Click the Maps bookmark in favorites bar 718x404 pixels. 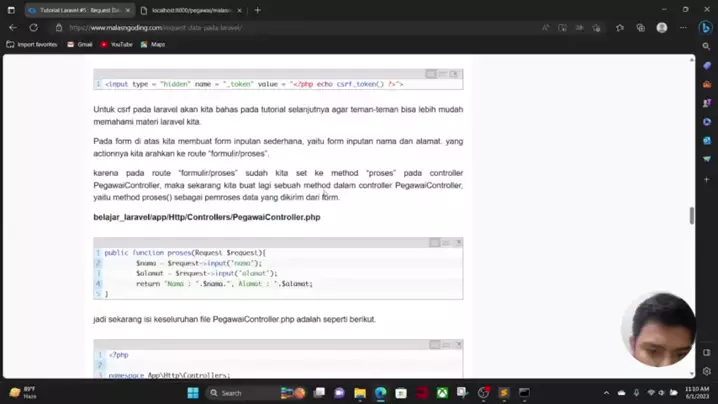tap(153, 44)
